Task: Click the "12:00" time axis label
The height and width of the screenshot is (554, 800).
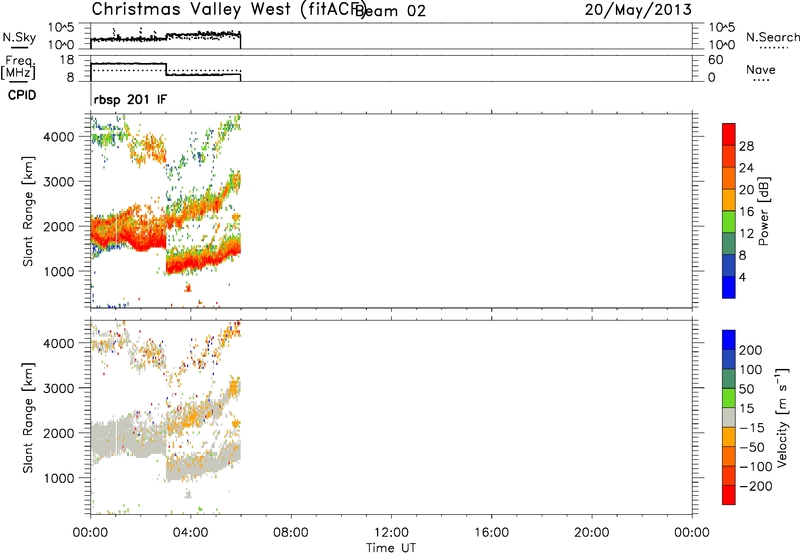Action: click(x=391, y=533)
